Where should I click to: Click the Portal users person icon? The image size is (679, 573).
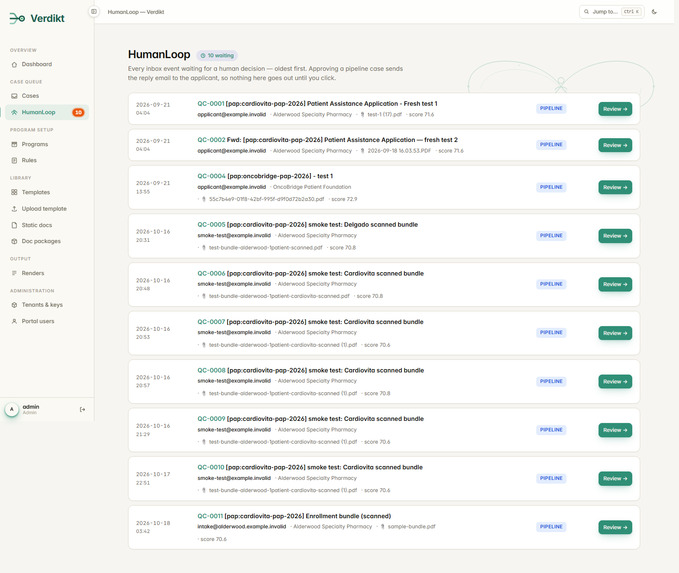click(x=14, y=321)
